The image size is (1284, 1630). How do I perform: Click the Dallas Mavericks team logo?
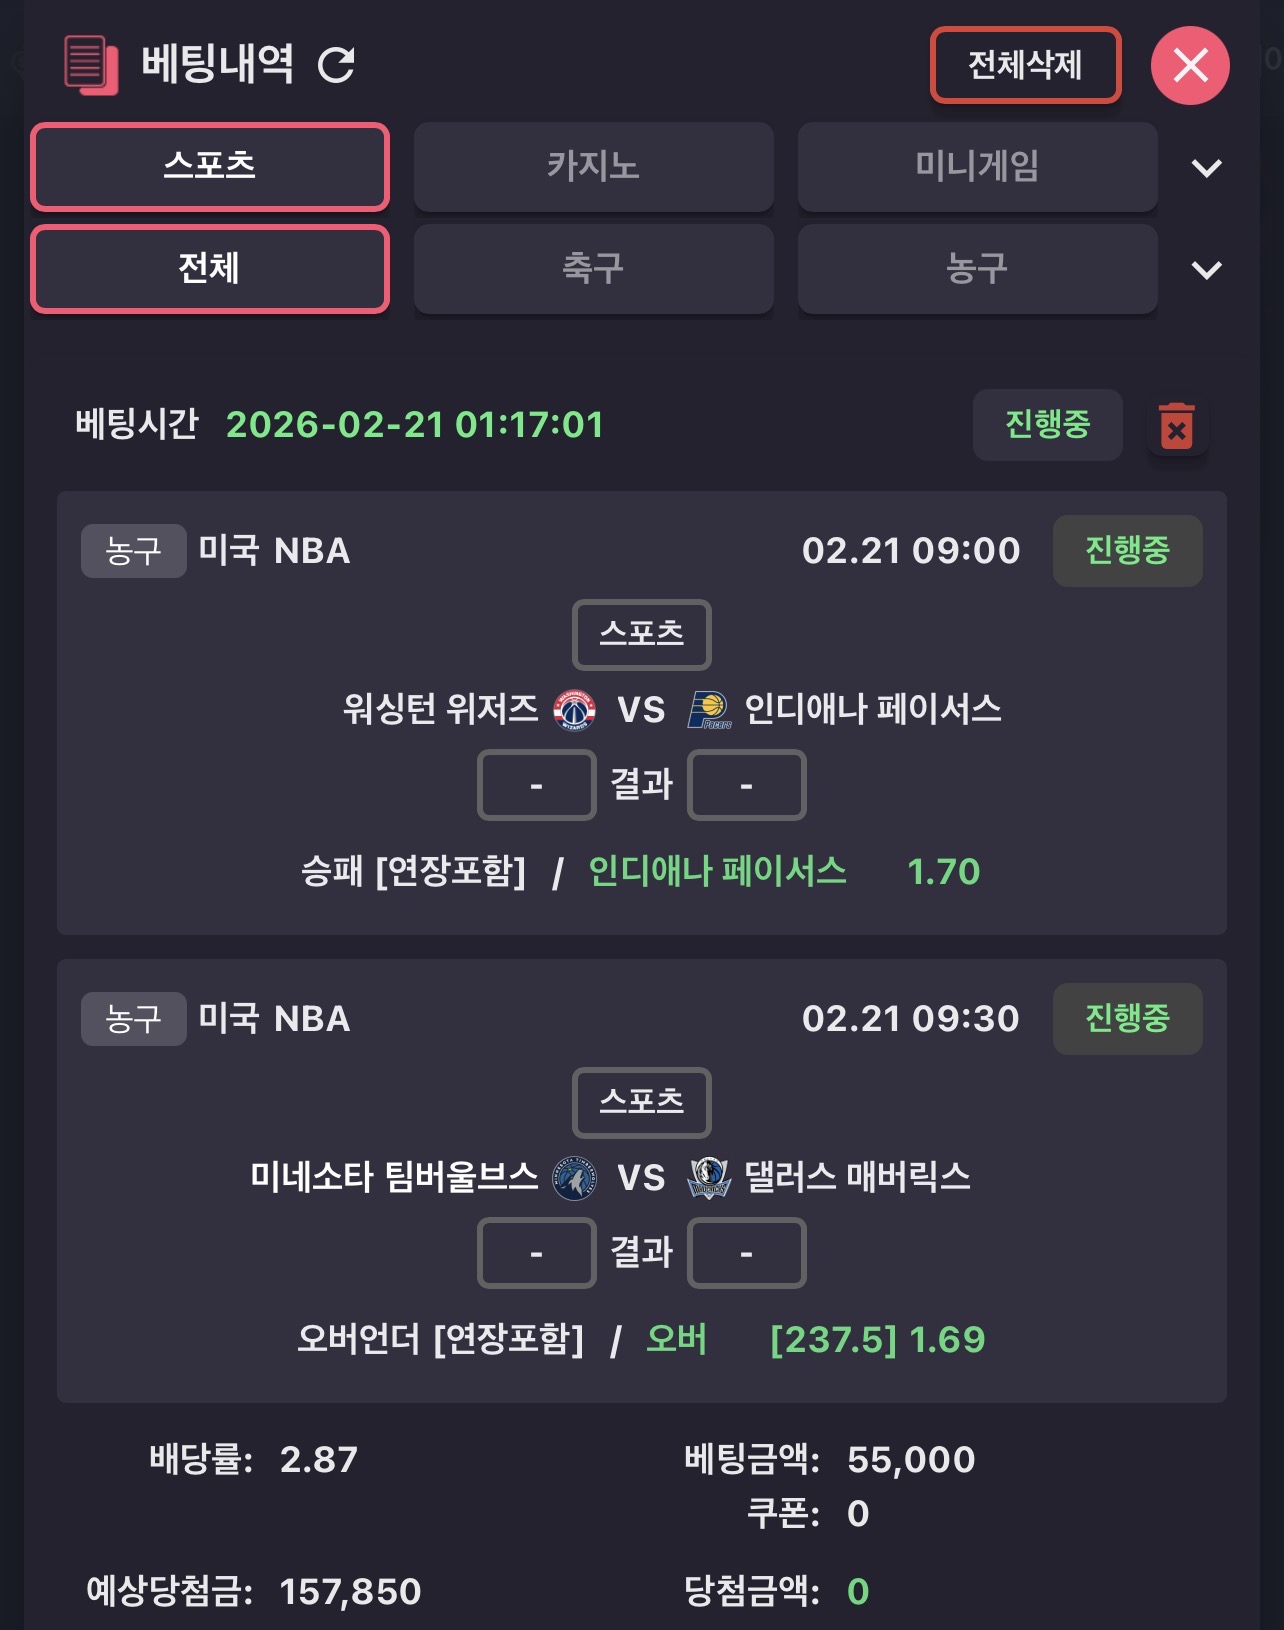709,1178
